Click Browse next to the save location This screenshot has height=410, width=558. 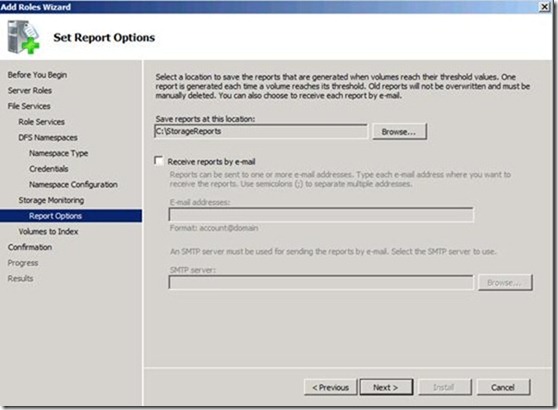pos(399,132)
